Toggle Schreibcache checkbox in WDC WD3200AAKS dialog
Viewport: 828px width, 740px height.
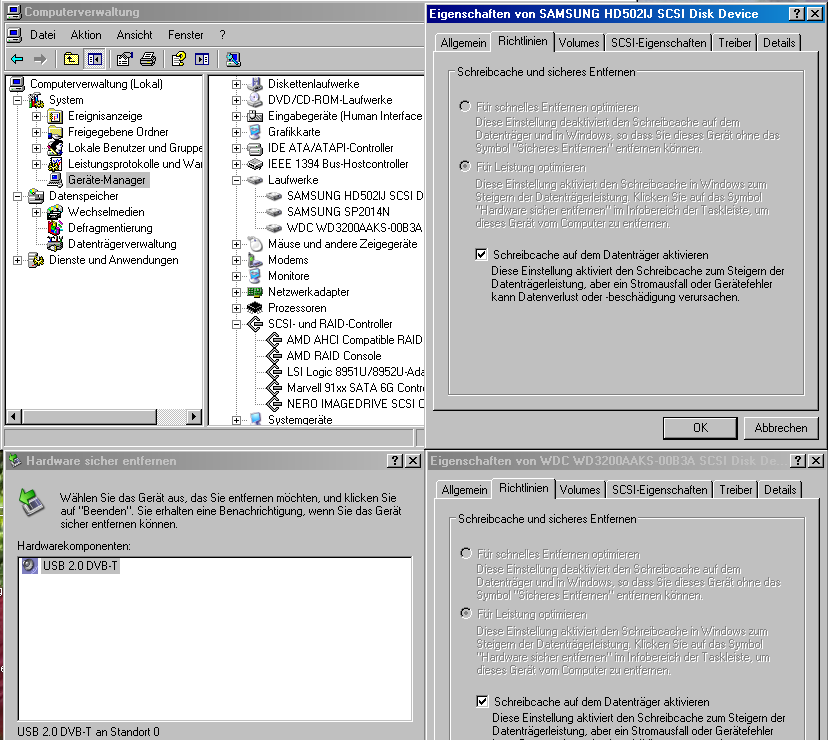482,701
